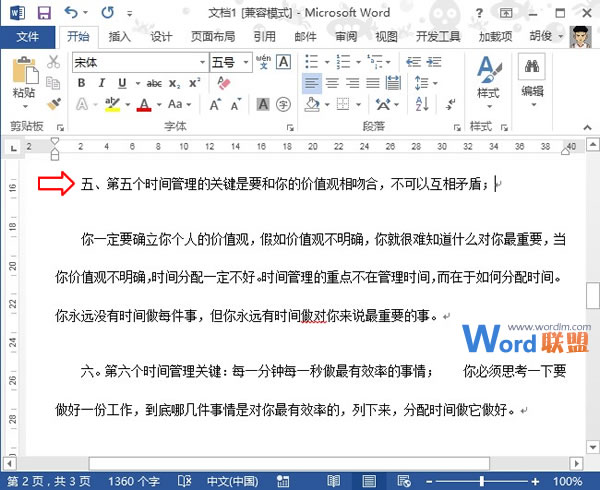600x490 pixels.
Task: Switch to Read Mode view button
Action: coord(334,481)
